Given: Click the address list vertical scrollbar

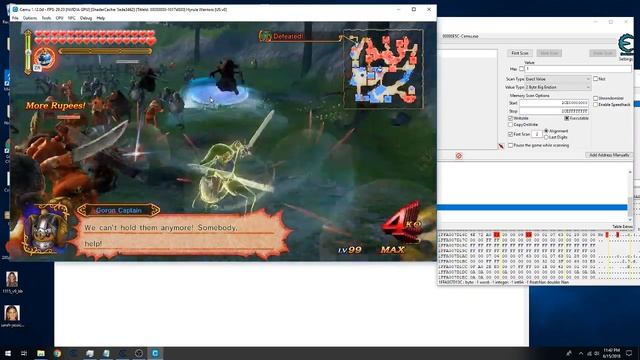Looking at the screenshot, I should 630,196.
